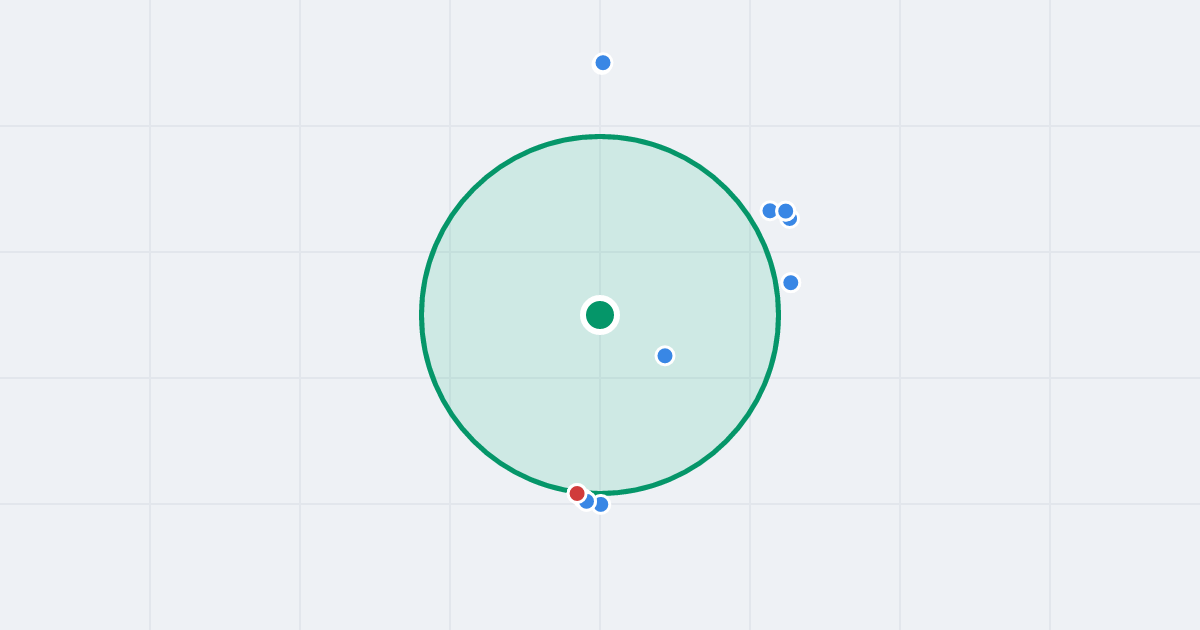Image resolution: width=1200 pixels, height=630 pixels.
Task: Select the blue dot inside the green circle
Action: 665,356
